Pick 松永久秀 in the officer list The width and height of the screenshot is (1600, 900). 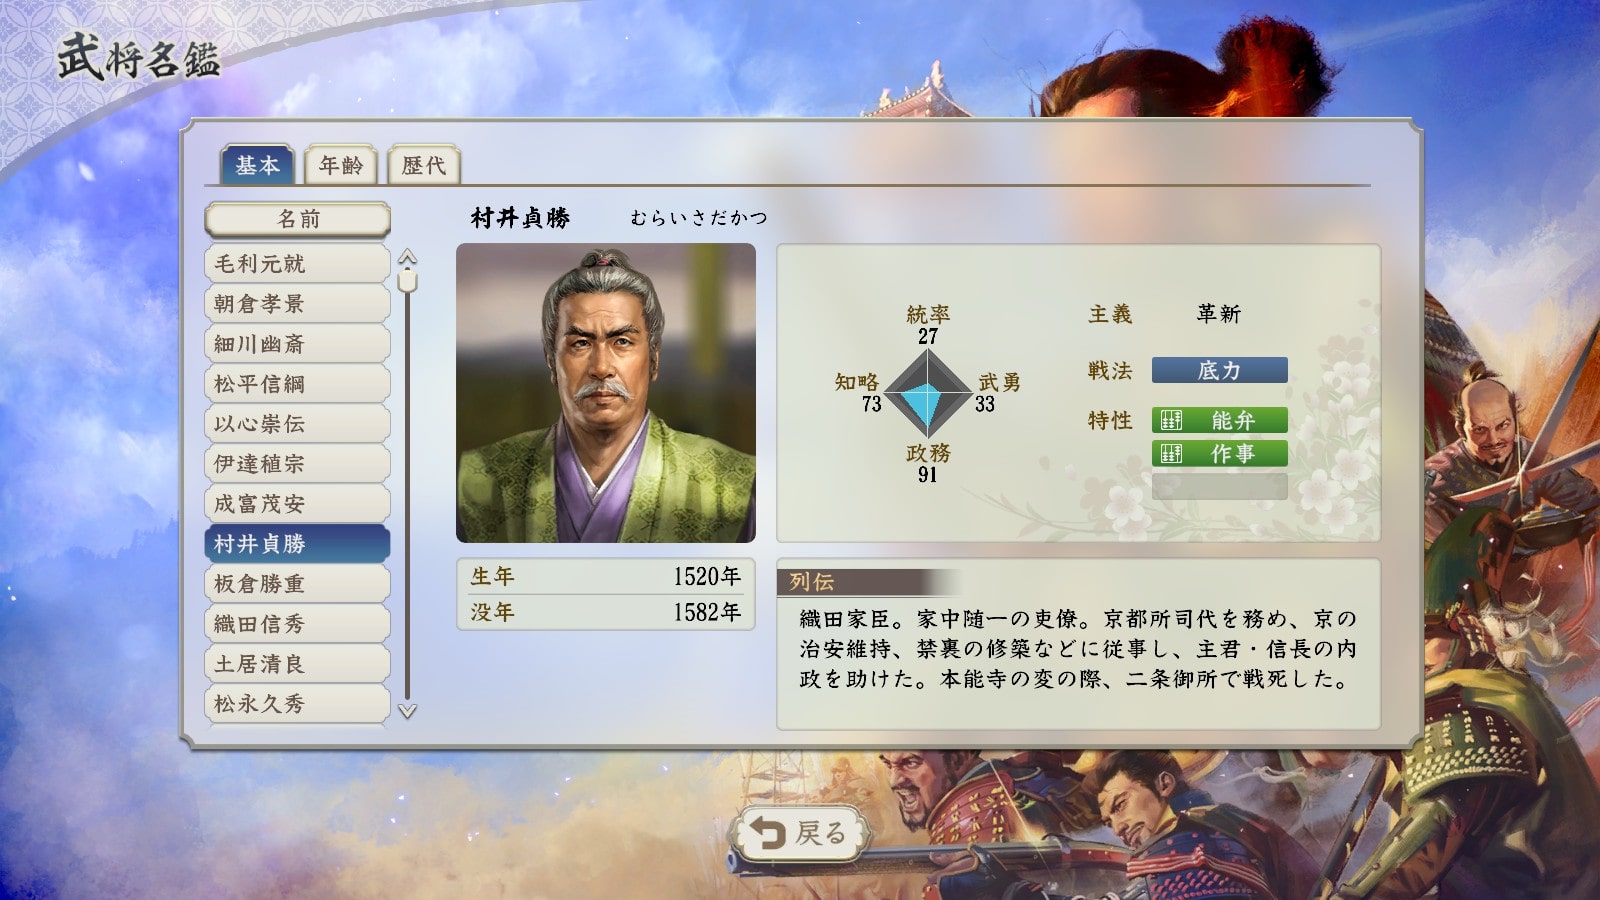(297, 704)
